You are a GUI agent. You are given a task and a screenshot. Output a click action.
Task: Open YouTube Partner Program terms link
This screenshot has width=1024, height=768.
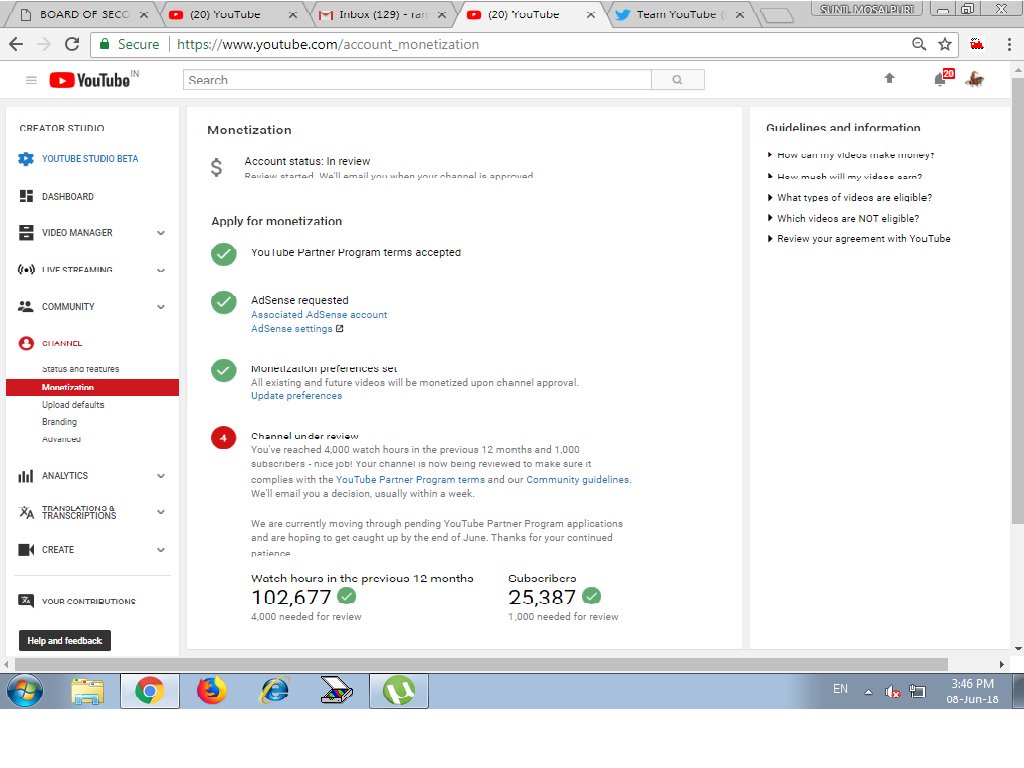pyautogui.click(x=410, y=479)
